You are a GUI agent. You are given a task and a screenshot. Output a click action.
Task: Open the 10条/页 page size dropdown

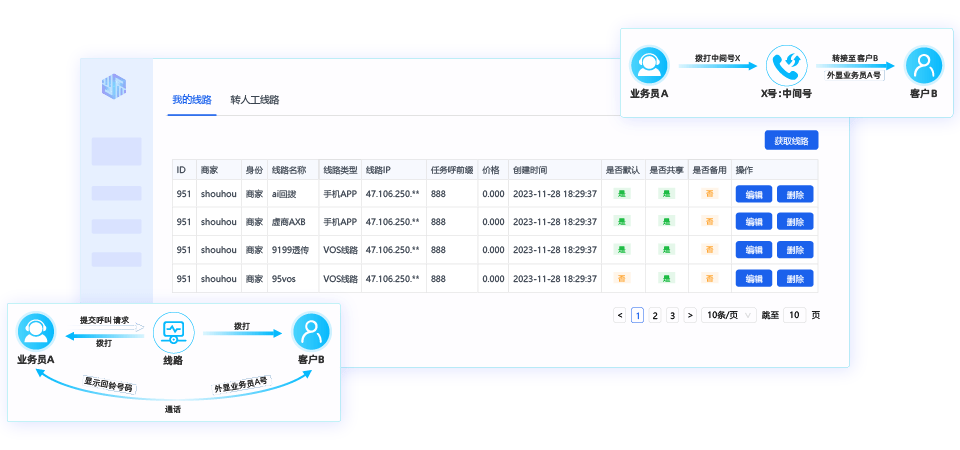(x=729, y=315)
